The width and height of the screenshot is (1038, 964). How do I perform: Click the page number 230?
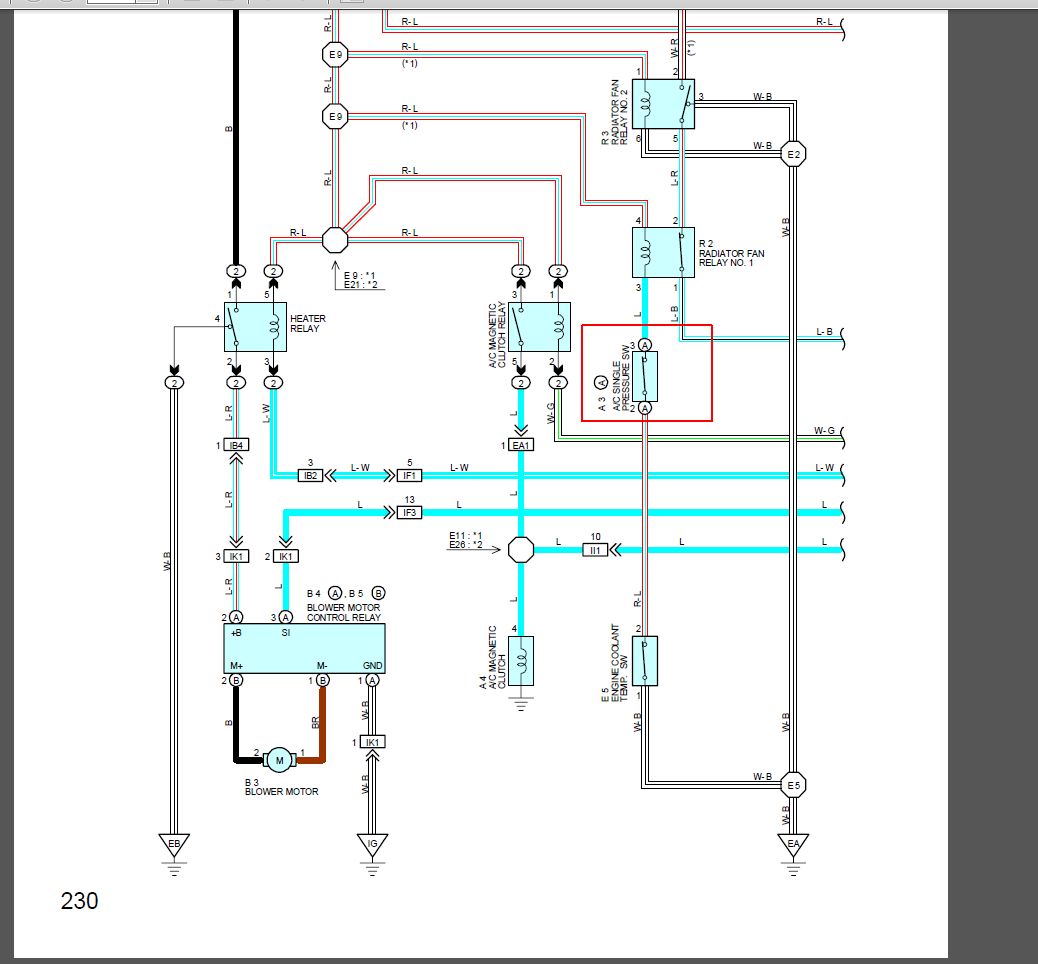click(80, 901)
